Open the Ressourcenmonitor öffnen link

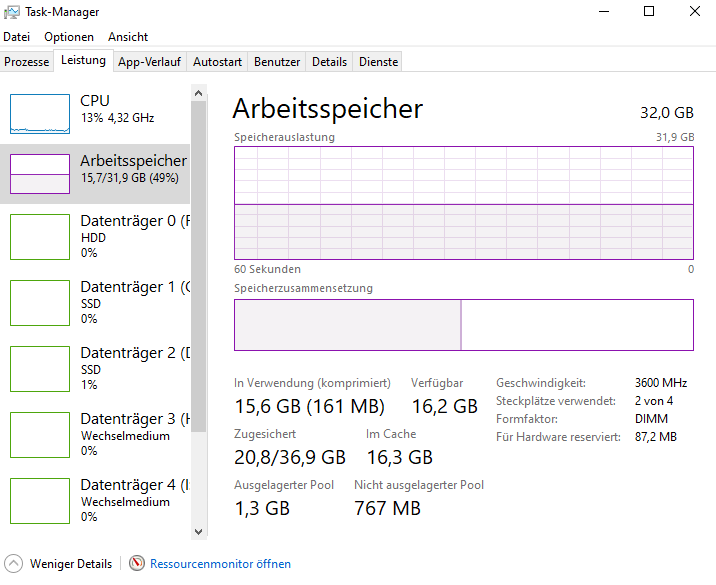click(x=220, y=564)
